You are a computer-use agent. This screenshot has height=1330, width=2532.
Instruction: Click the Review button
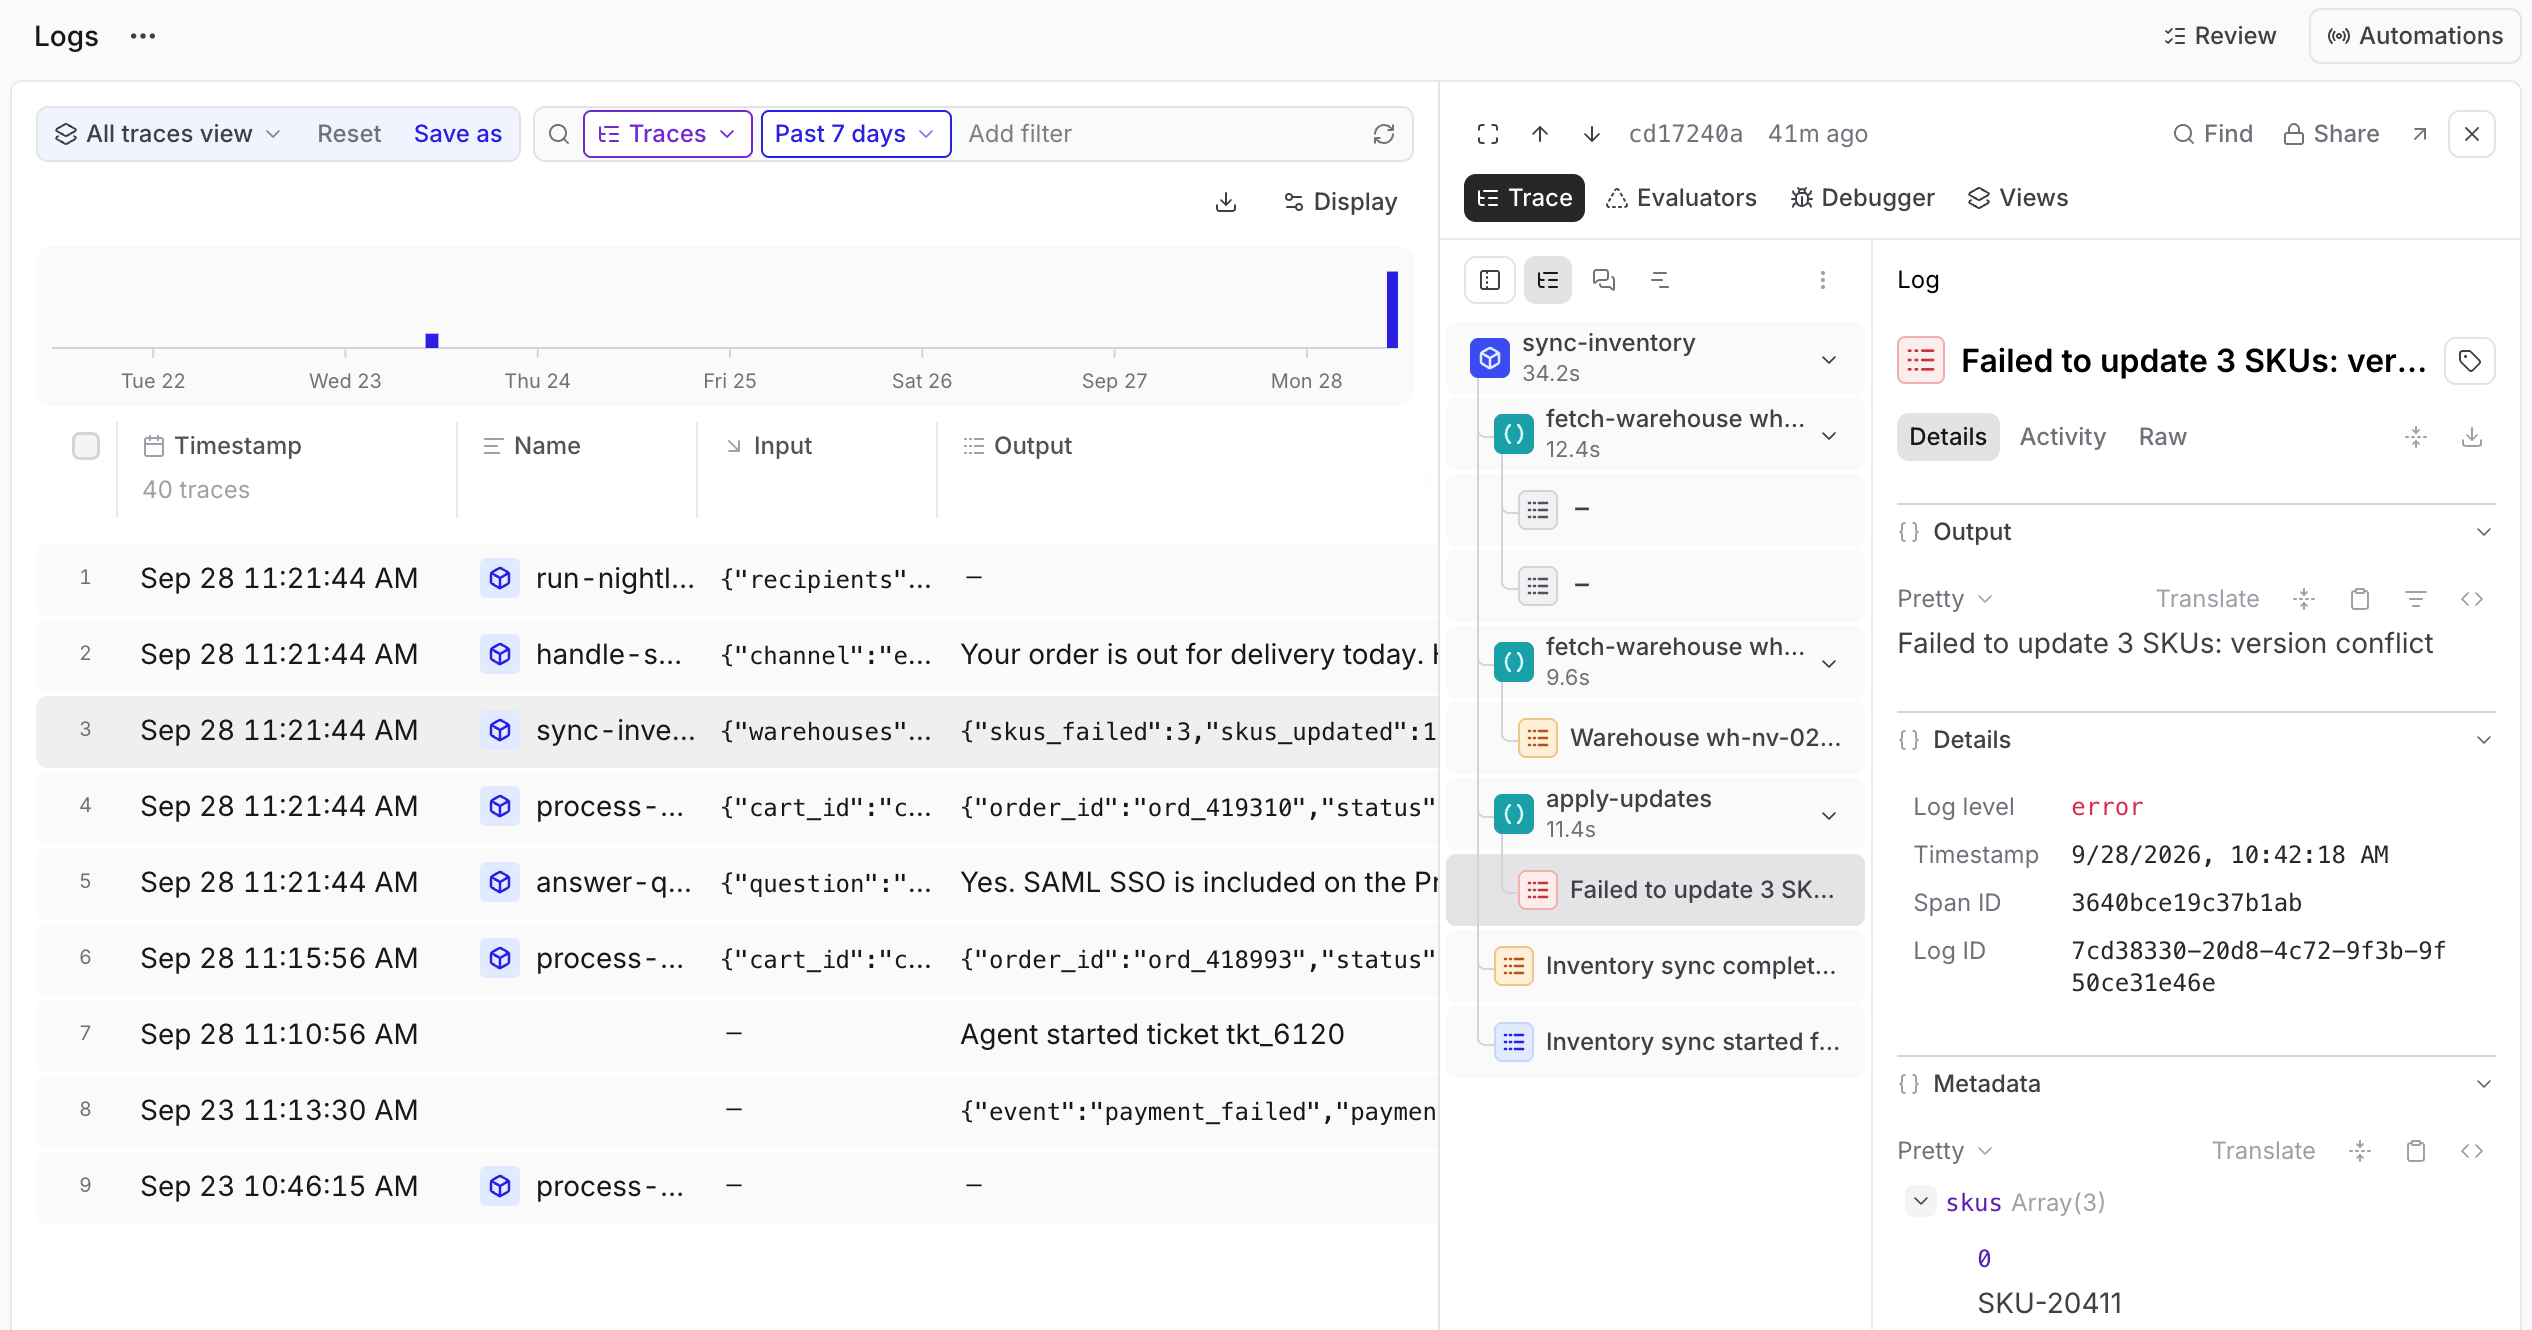tap(2220, 36)
